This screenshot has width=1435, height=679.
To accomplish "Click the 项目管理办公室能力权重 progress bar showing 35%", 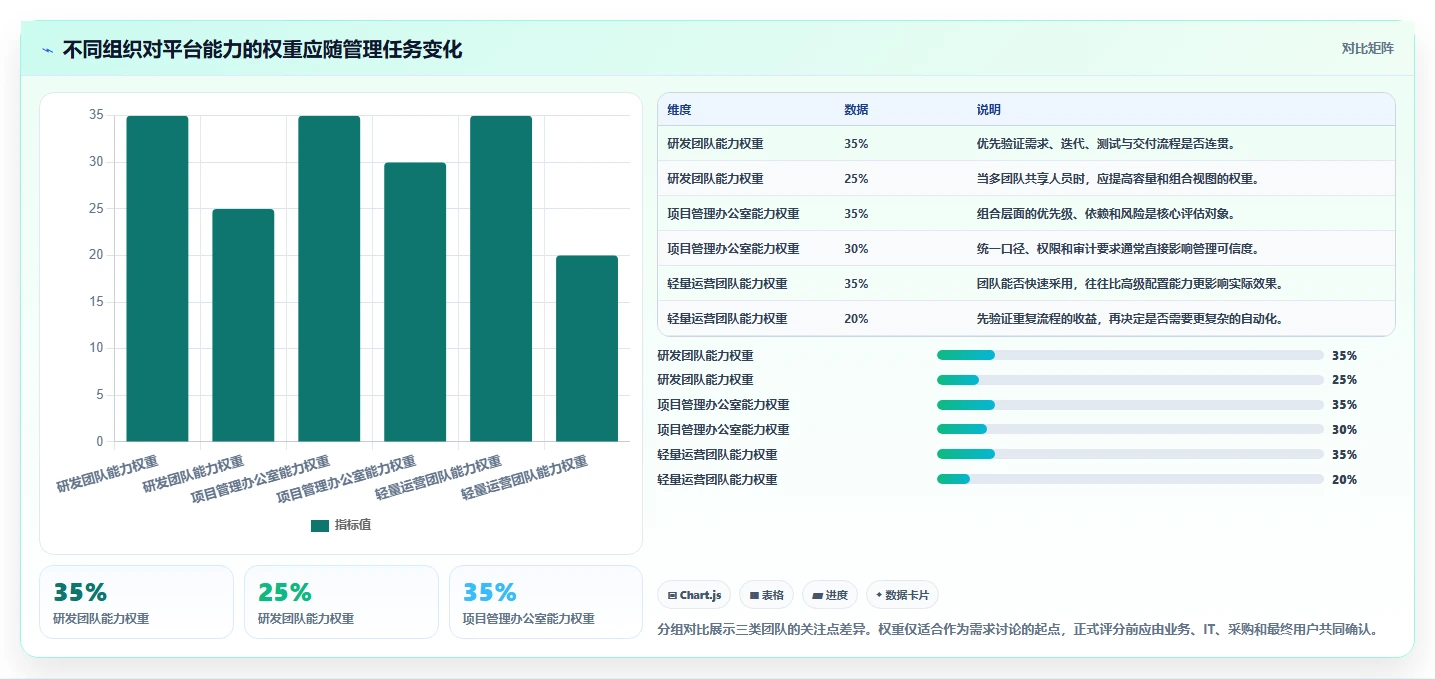I will pos(1130,405).
